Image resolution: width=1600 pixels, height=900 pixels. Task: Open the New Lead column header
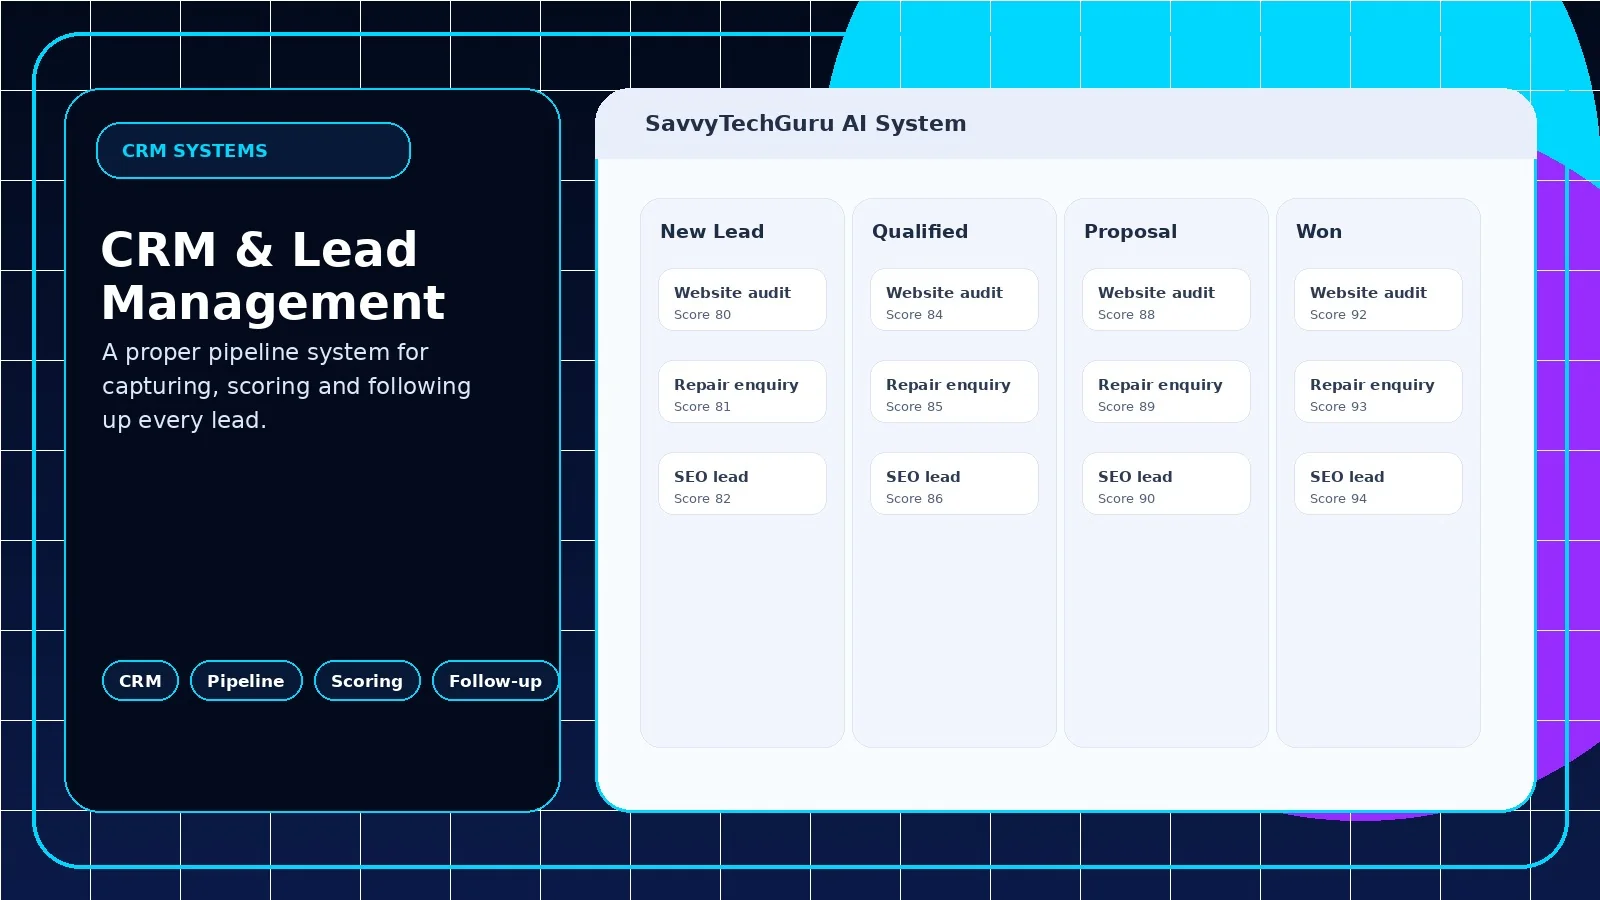(712, 231)
